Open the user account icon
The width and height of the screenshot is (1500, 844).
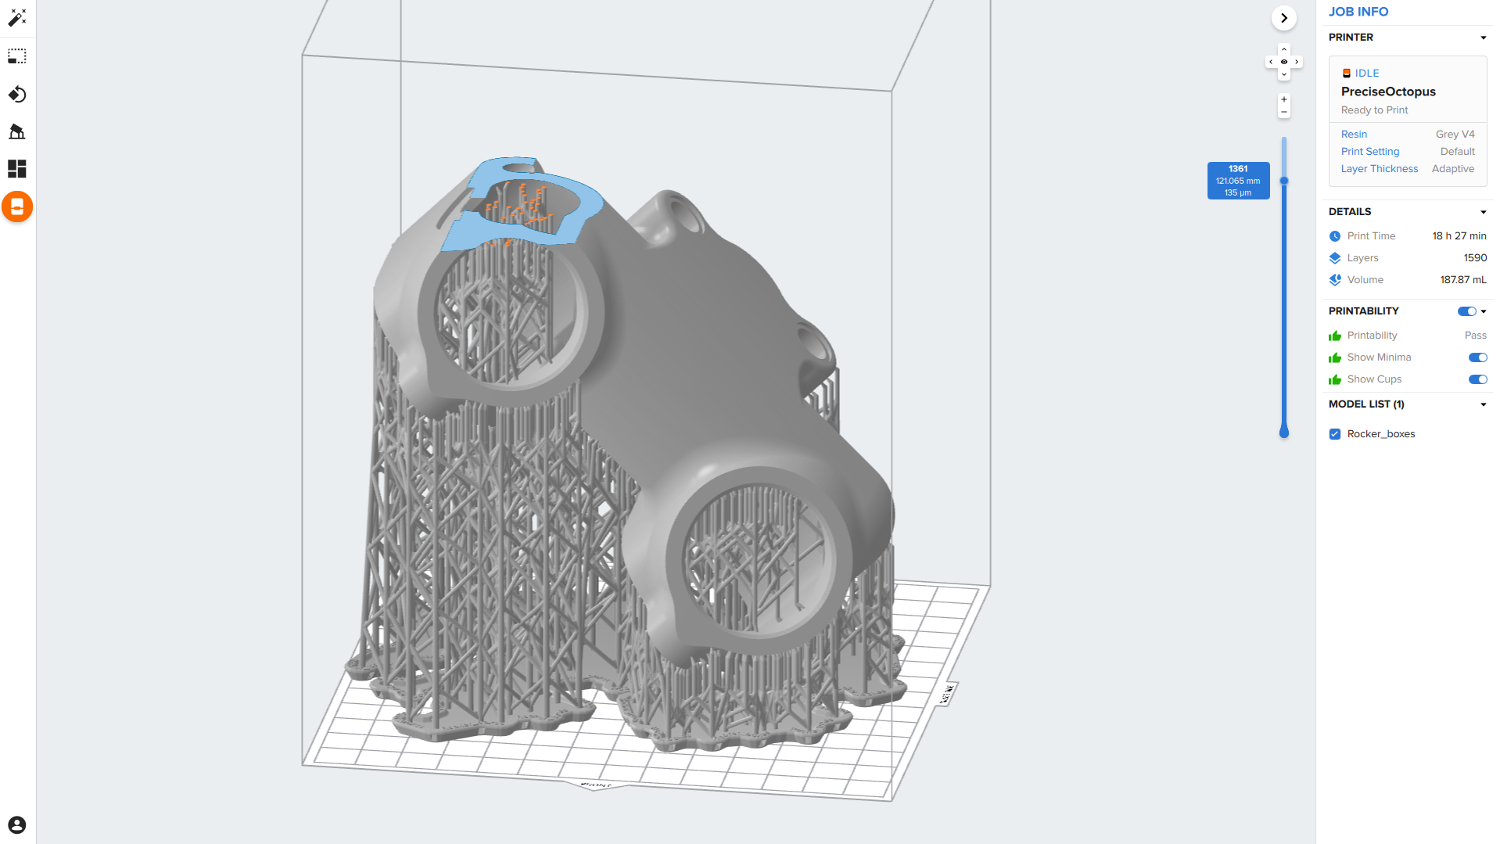[17, 824]
